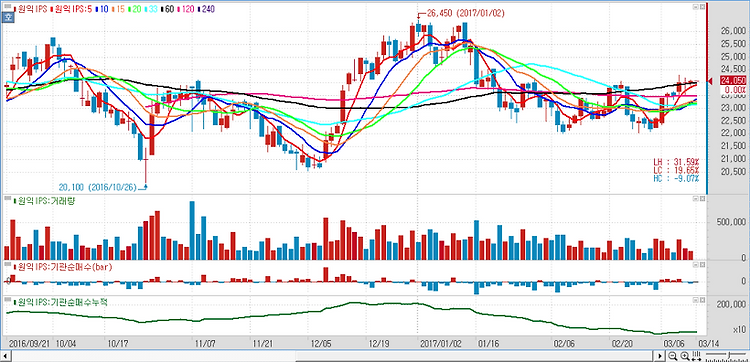Click the zoom in magnifier icon
The height and width of the screenshot is (362, 750).
click(685, 356)
